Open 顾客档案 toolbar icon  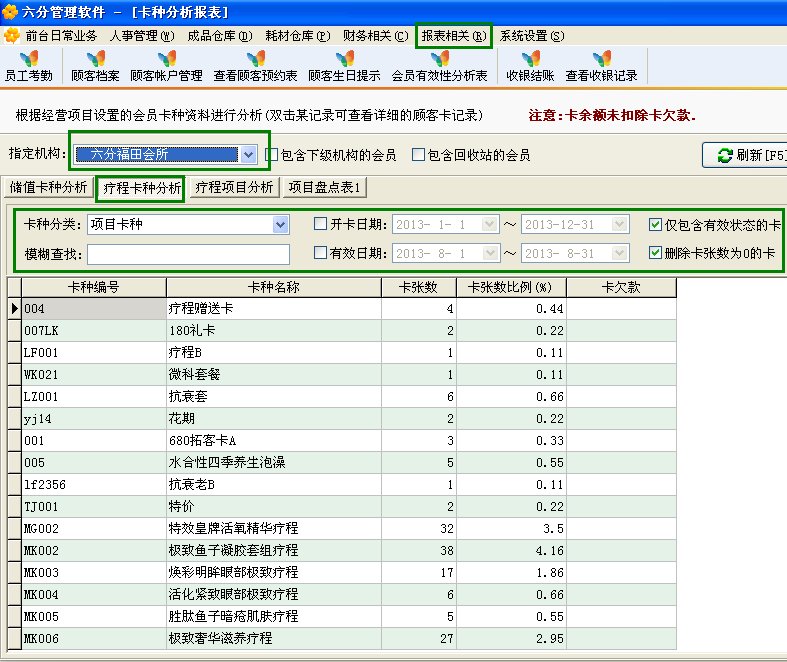[x=95, y=66]
